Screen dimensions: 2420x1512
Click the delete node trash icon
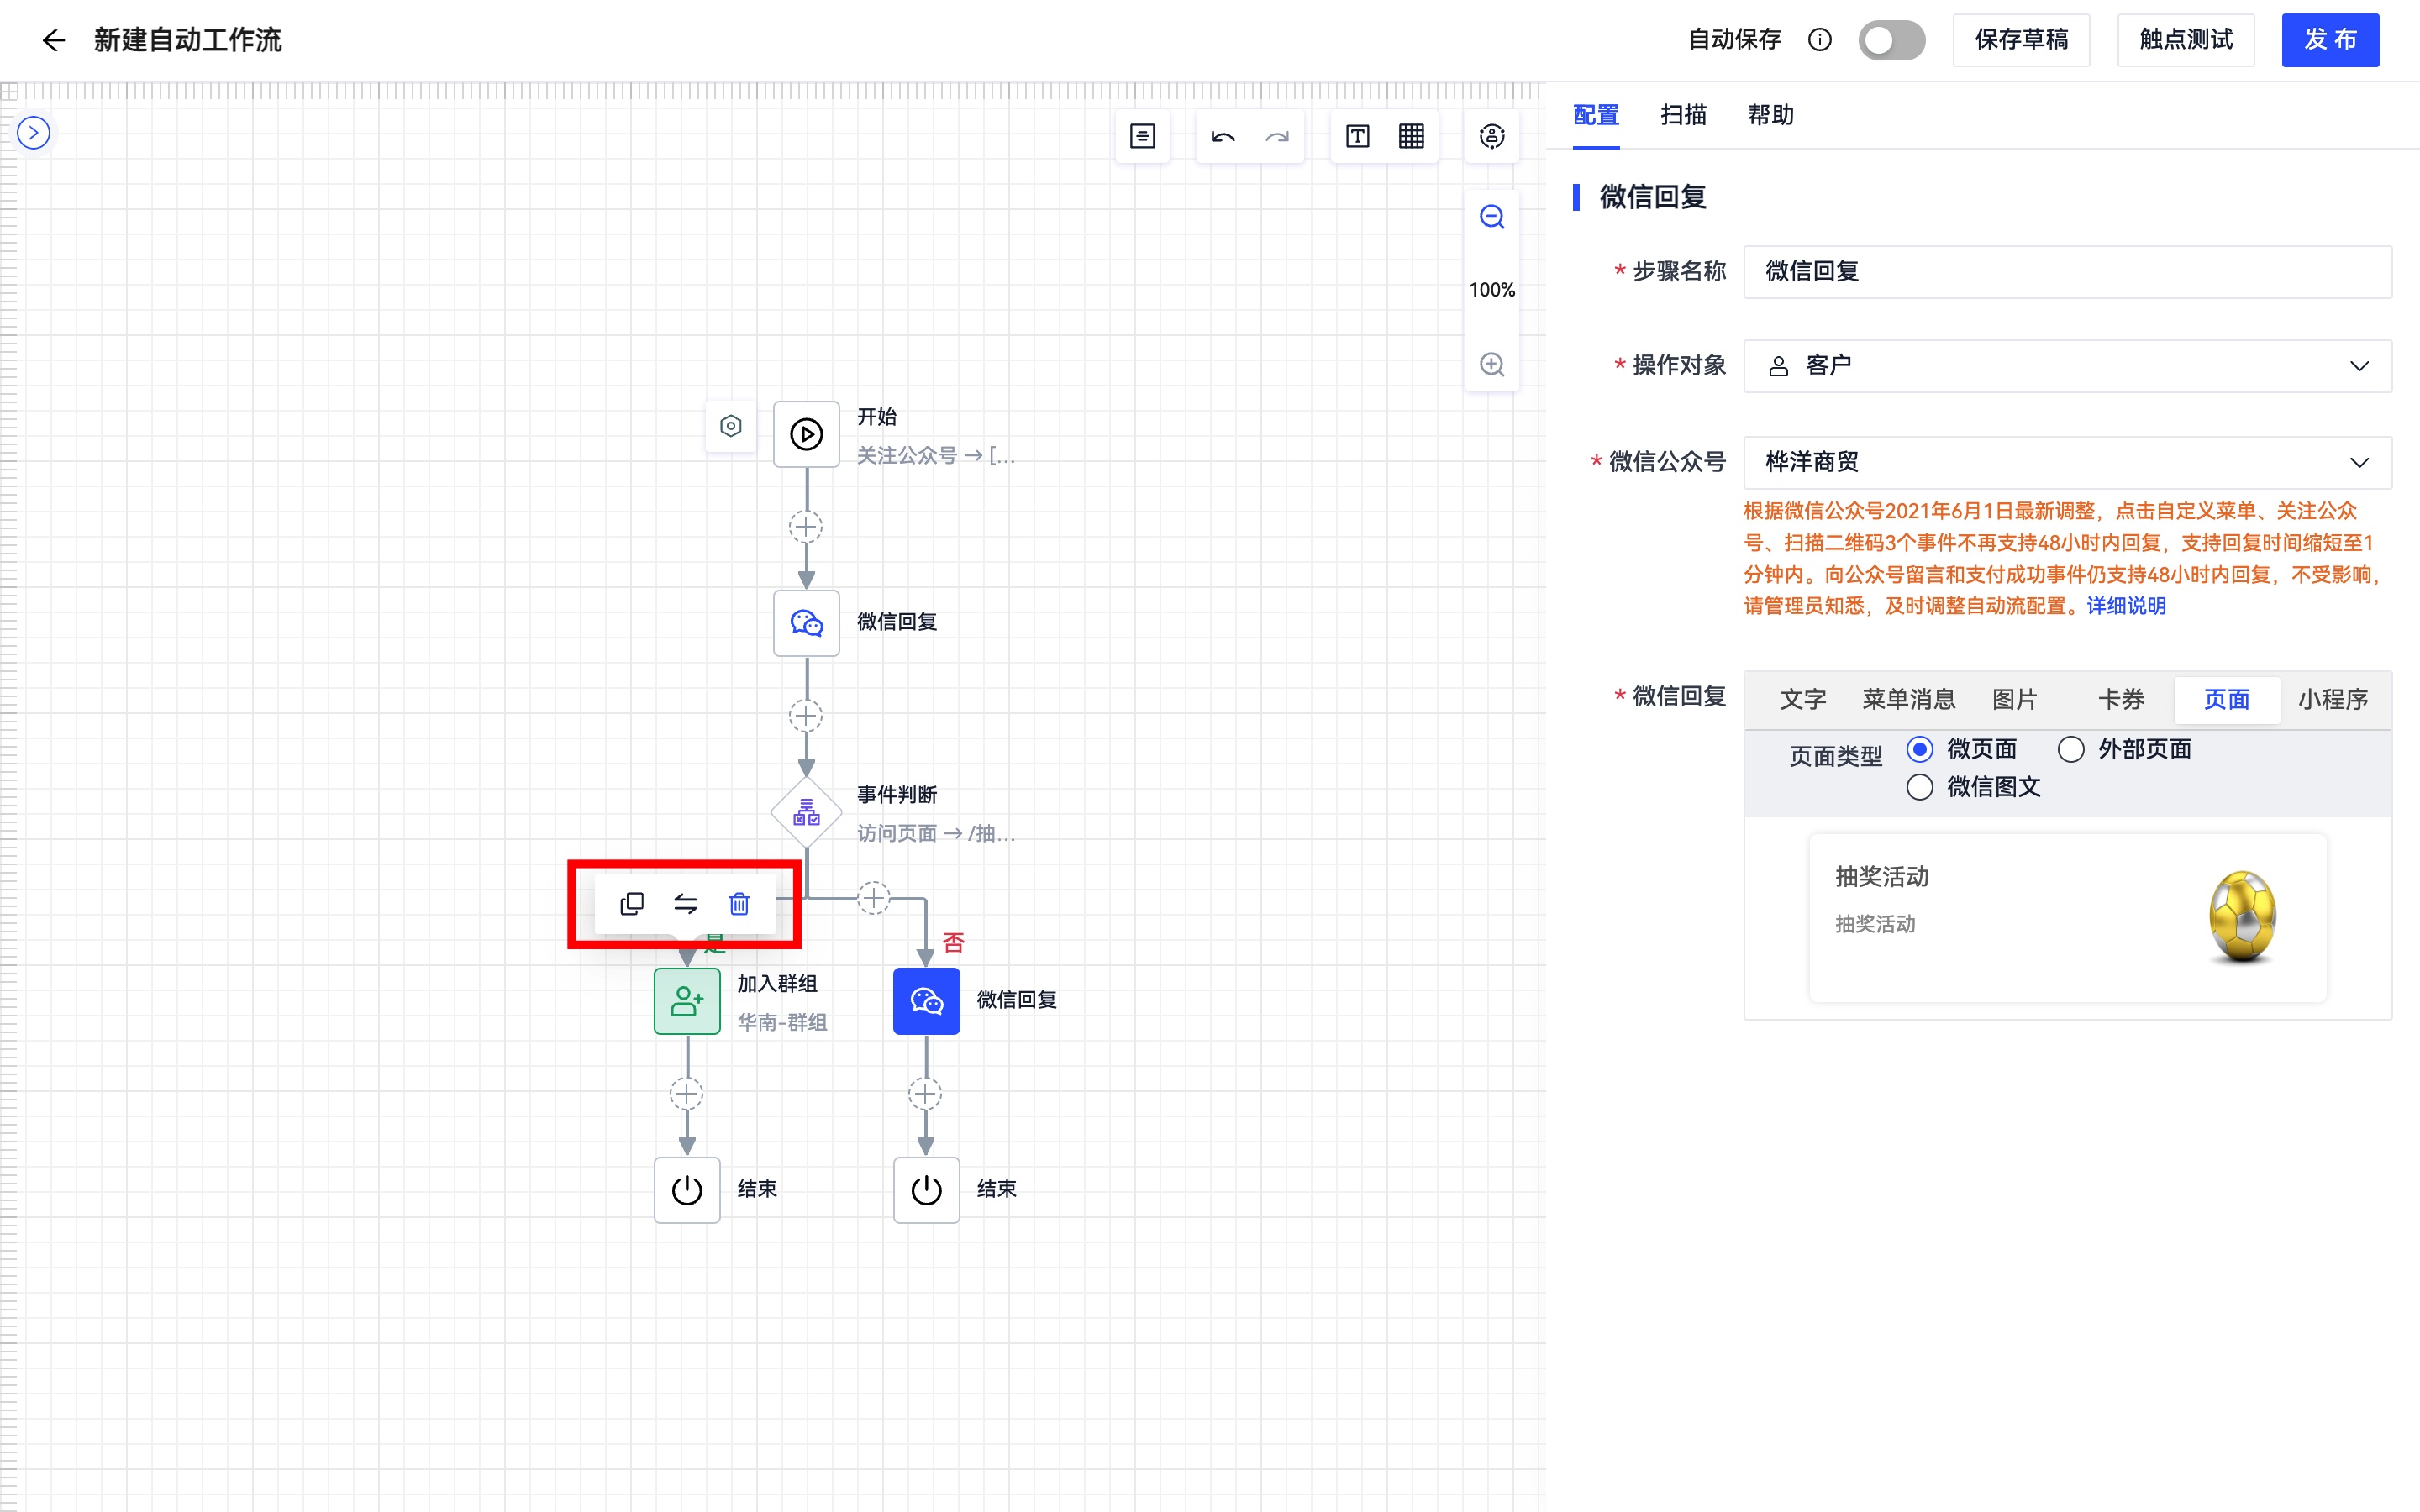[739, 902]
